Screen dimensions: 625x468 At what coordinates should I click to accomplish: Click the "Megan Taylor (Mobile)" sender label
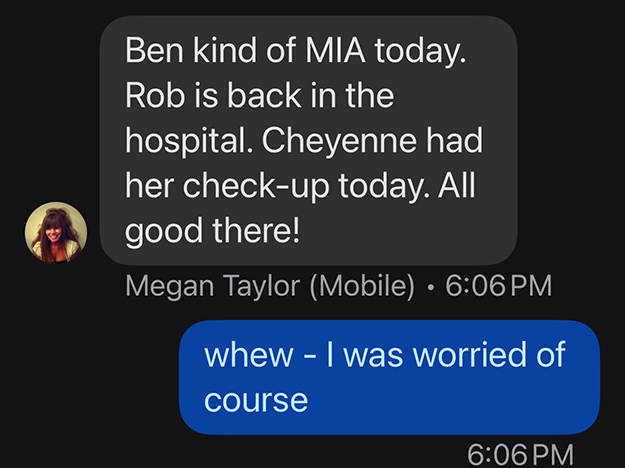(270, 286)
